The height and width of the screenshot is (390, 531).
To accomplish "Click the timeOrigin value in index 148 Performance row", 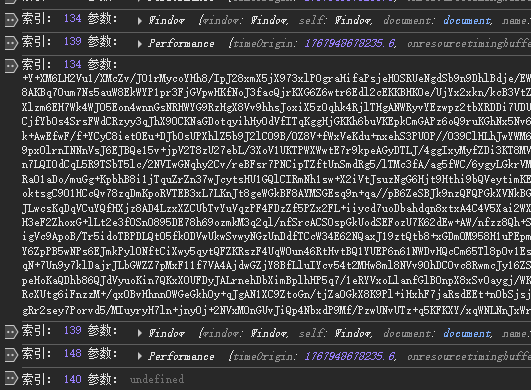I will point(350,356).
